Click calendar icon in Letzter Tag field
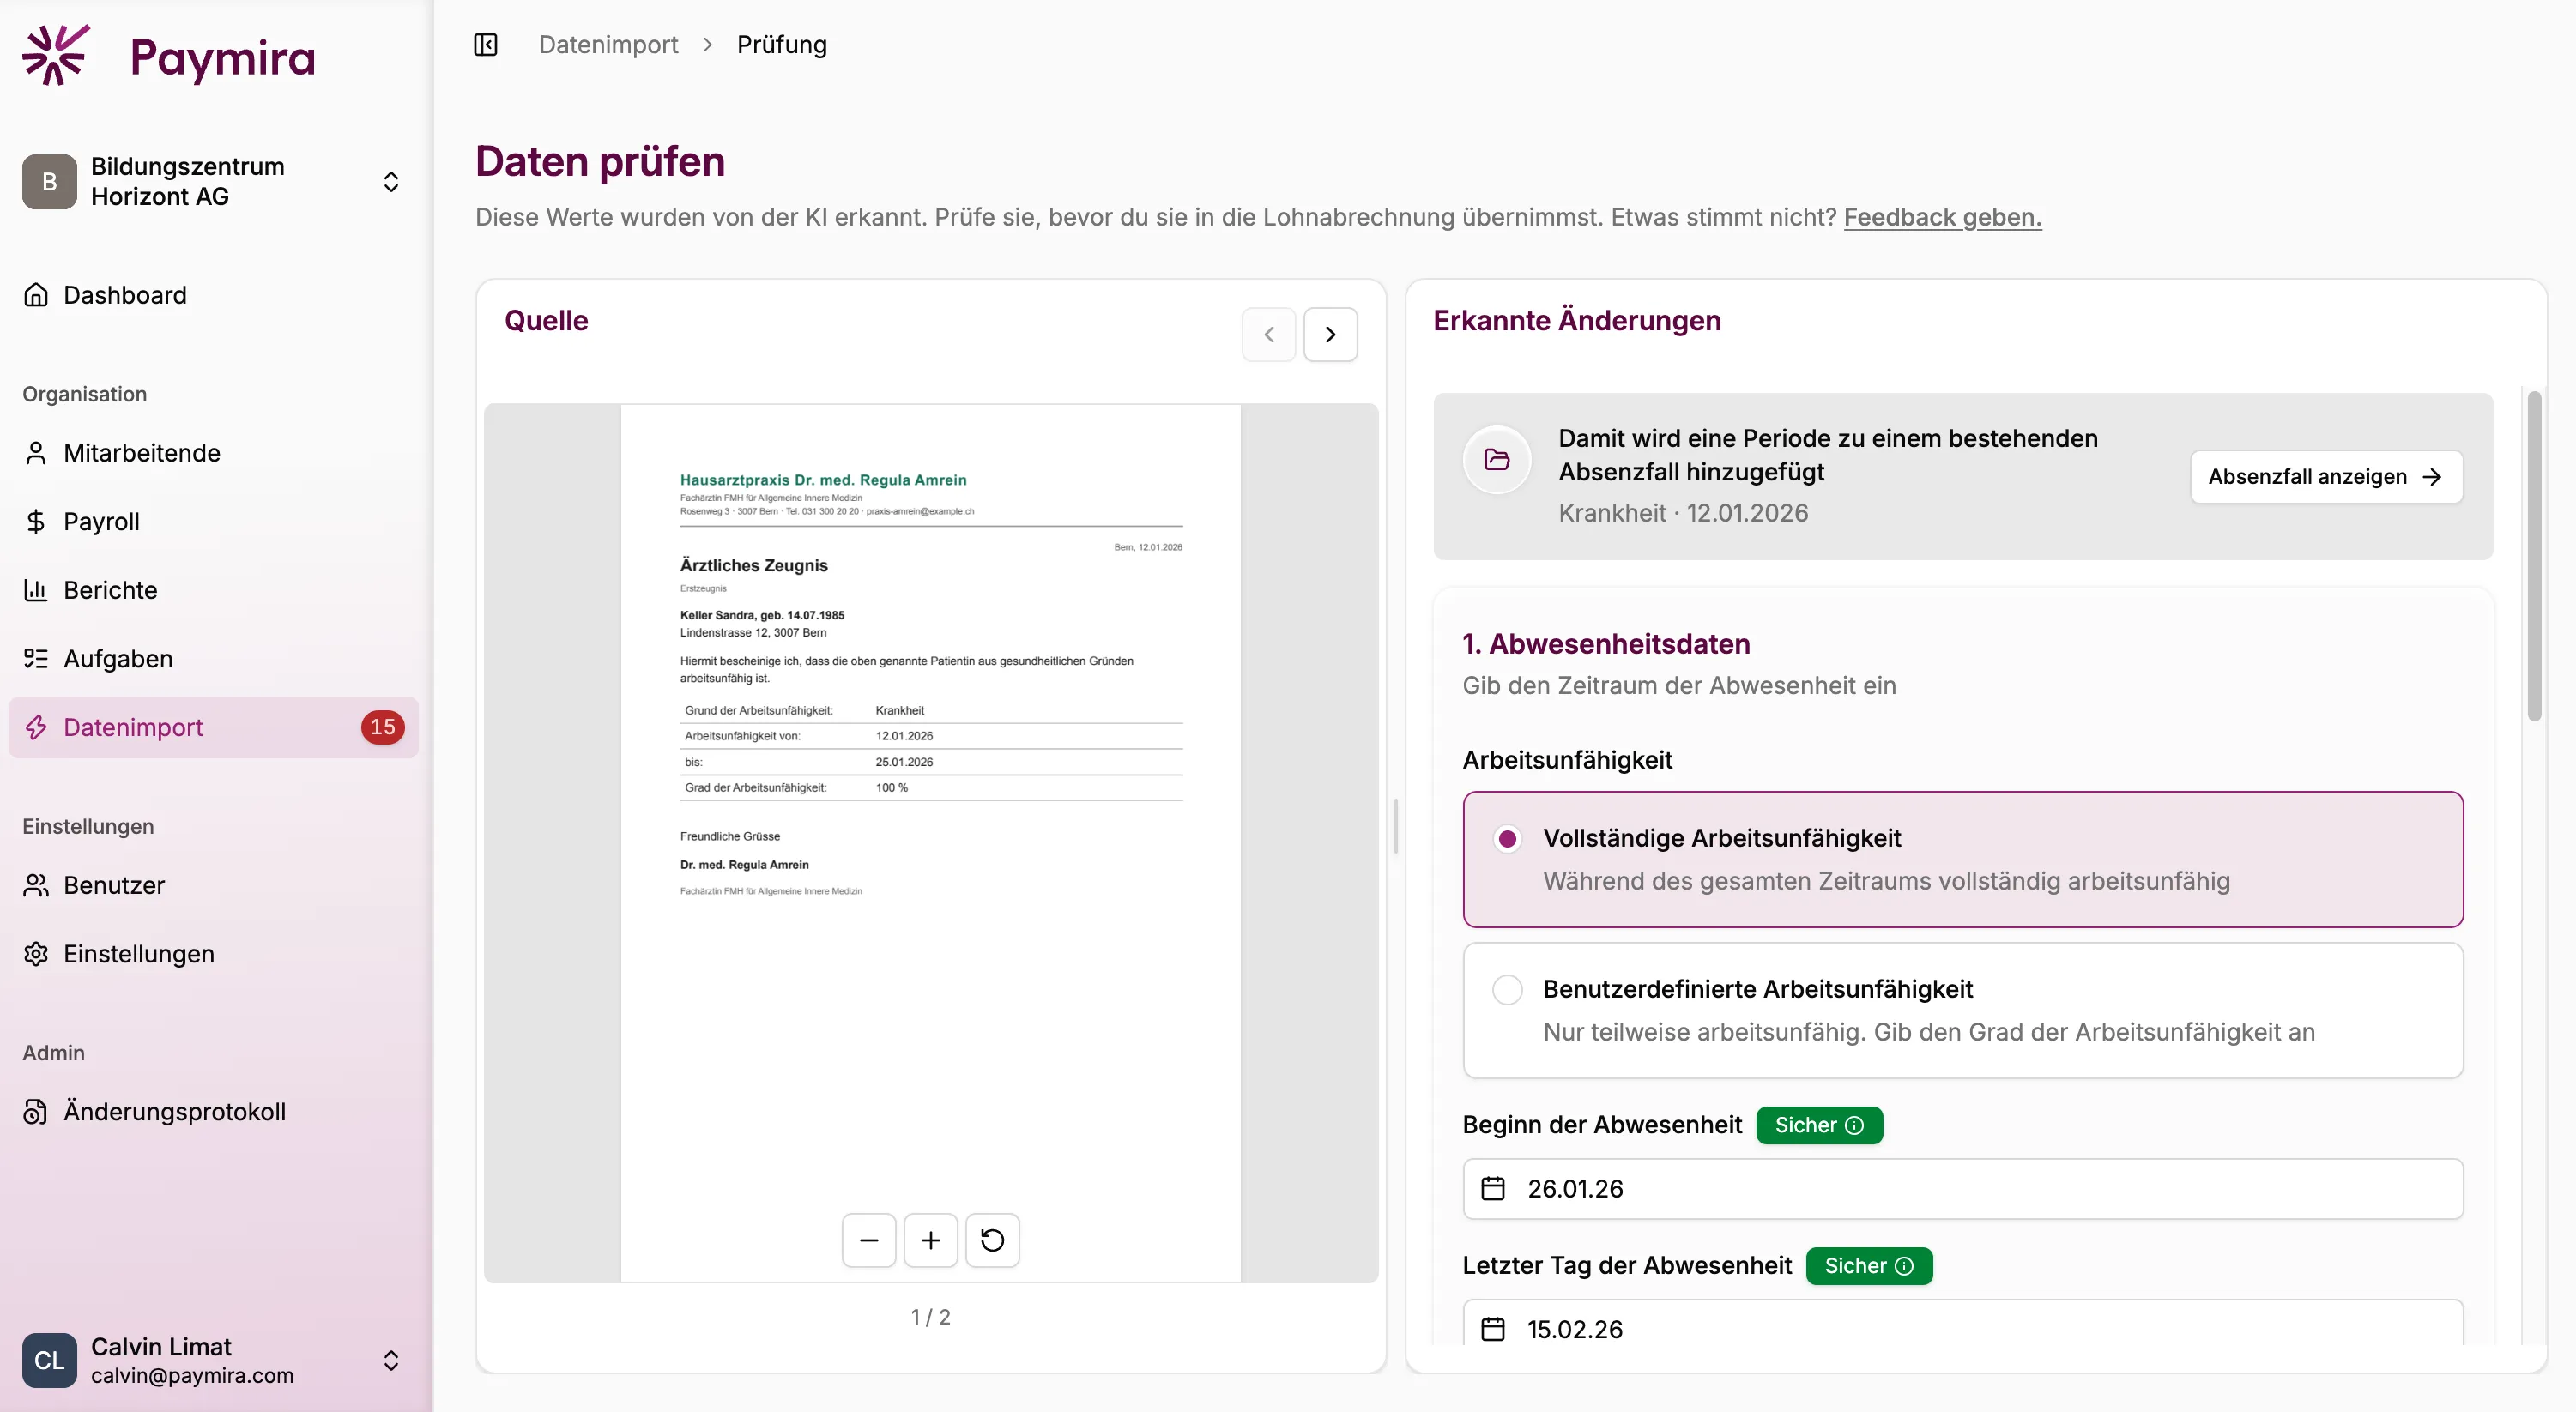2576x1412 pixels. pyautogui.click(x=1493, y=1329)
